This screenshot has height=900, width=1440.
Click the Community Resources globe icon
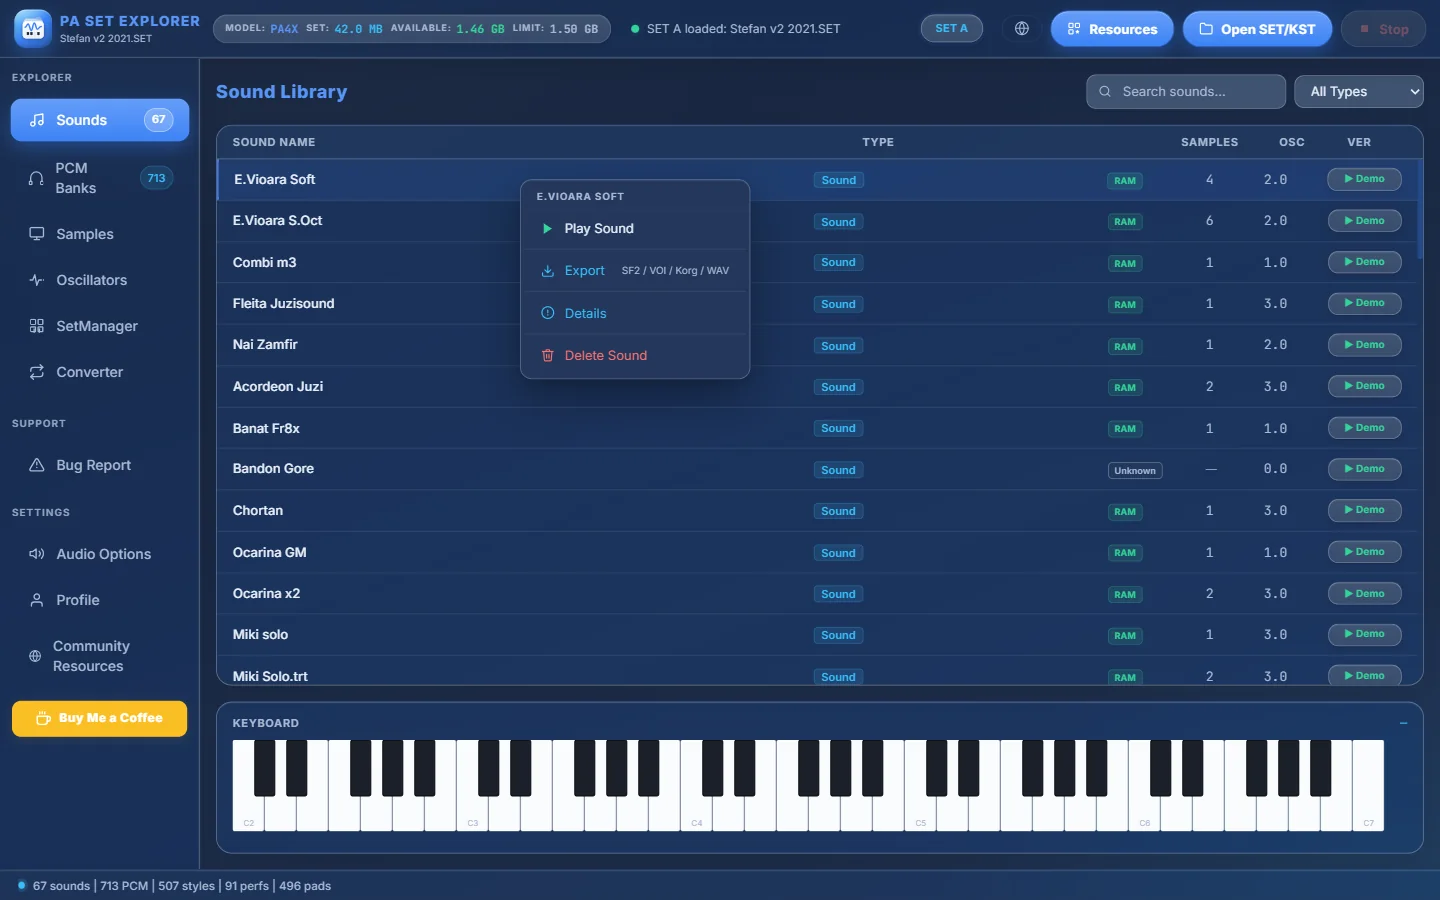(35, 656)
